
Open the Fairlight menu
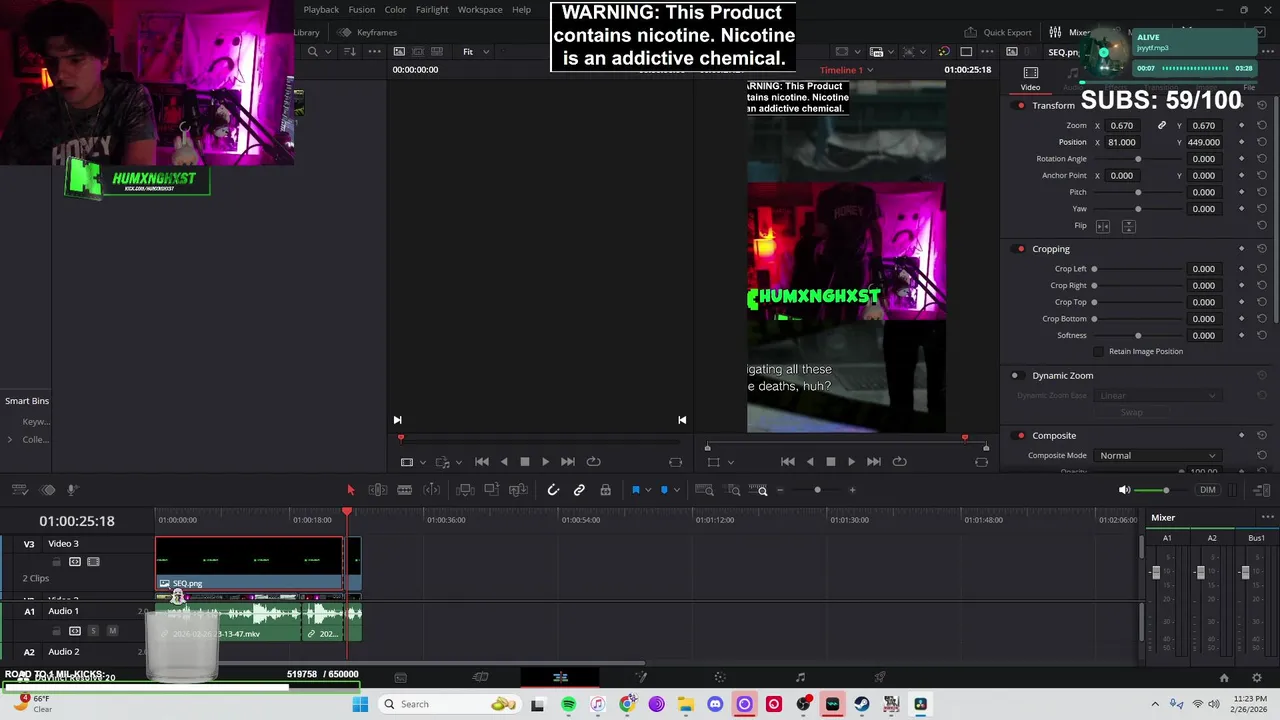pos(432,10)
